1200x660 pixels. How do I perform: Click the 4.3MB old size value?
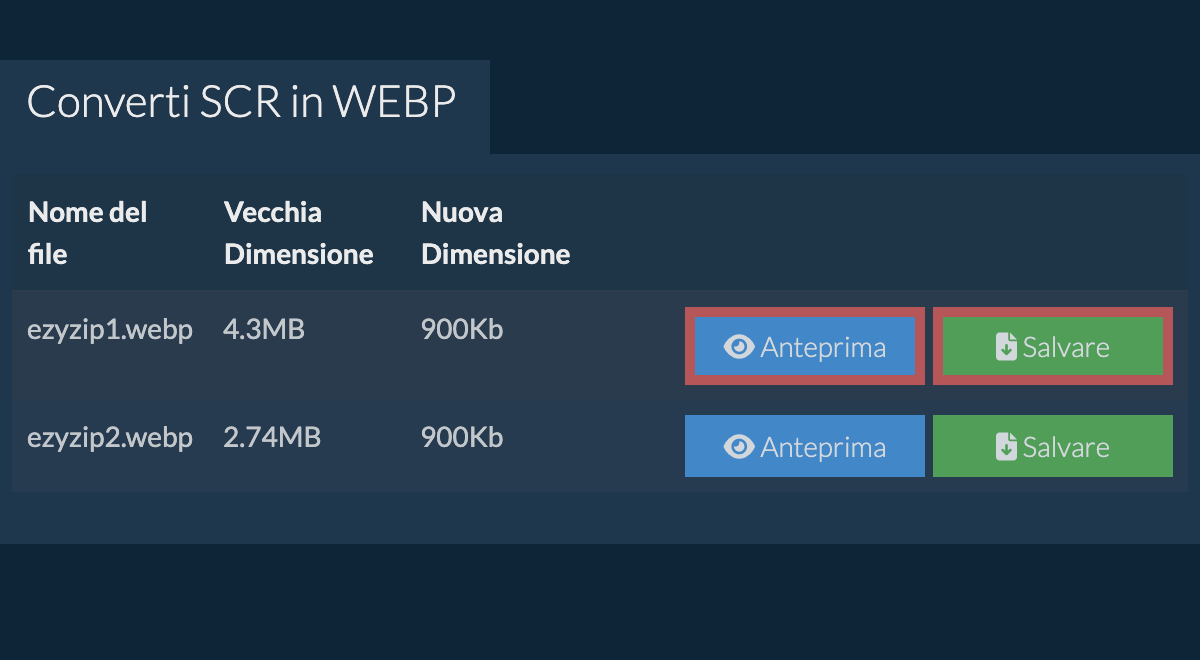(263, 329)
